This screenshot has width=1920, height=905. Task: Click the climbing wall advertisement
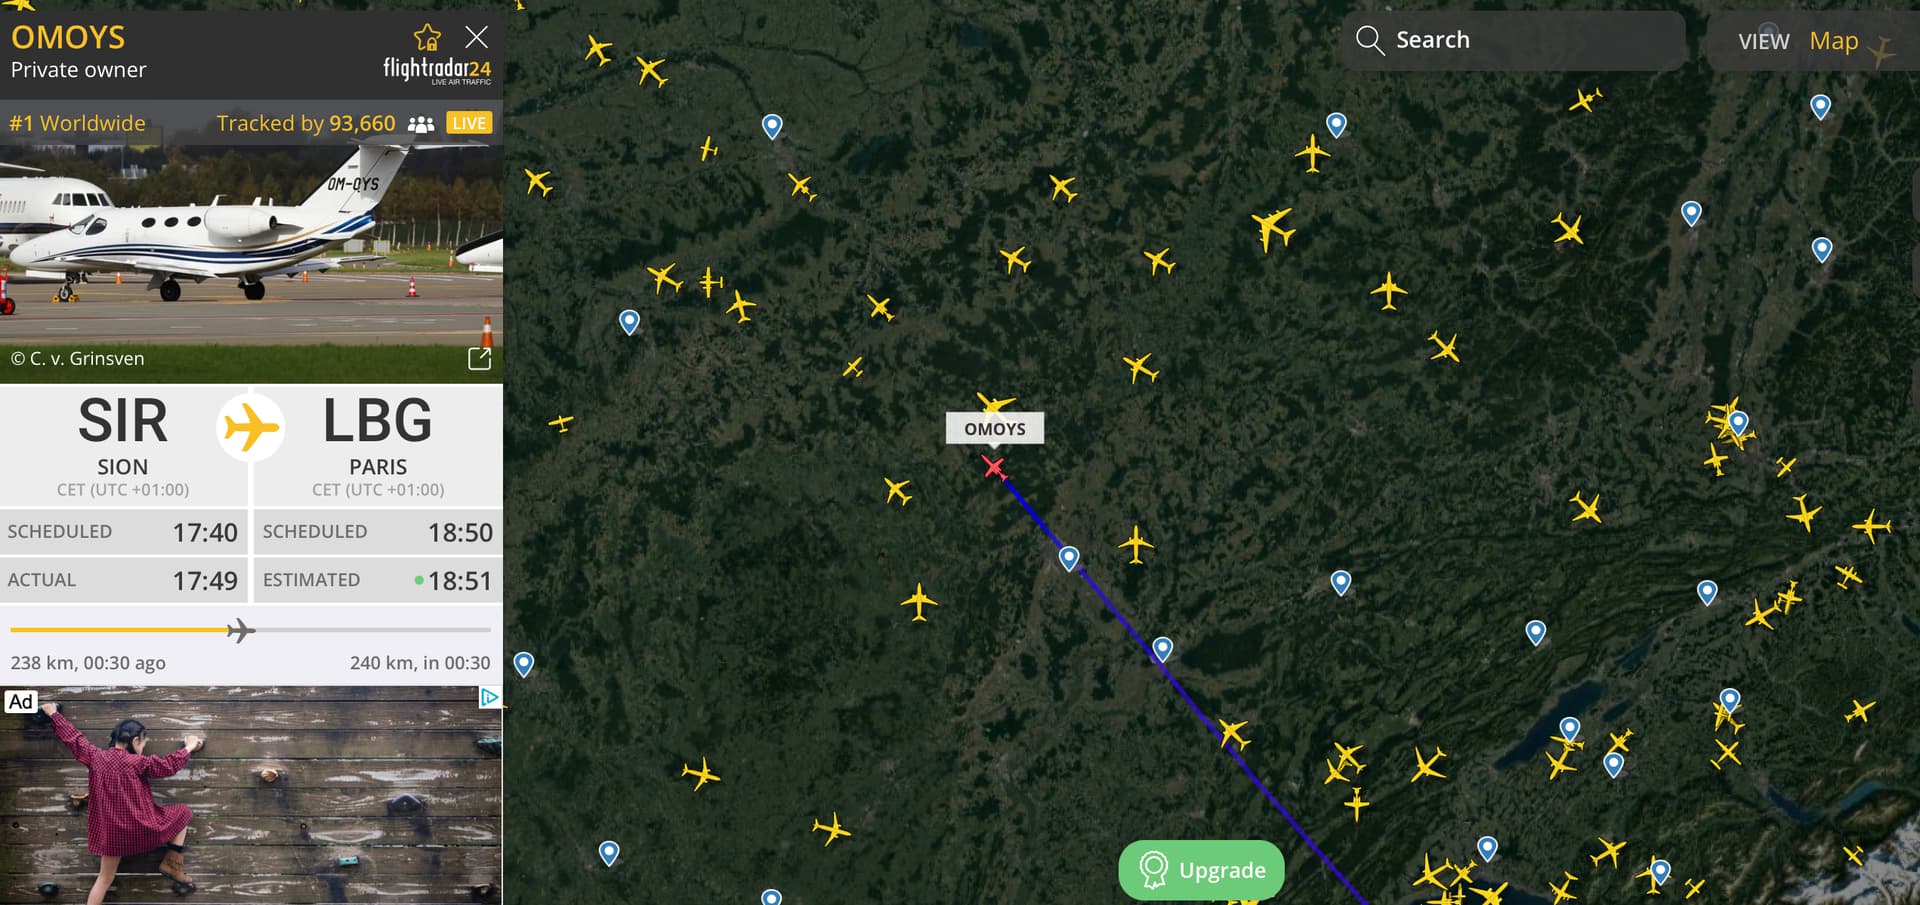coord(251,796)
